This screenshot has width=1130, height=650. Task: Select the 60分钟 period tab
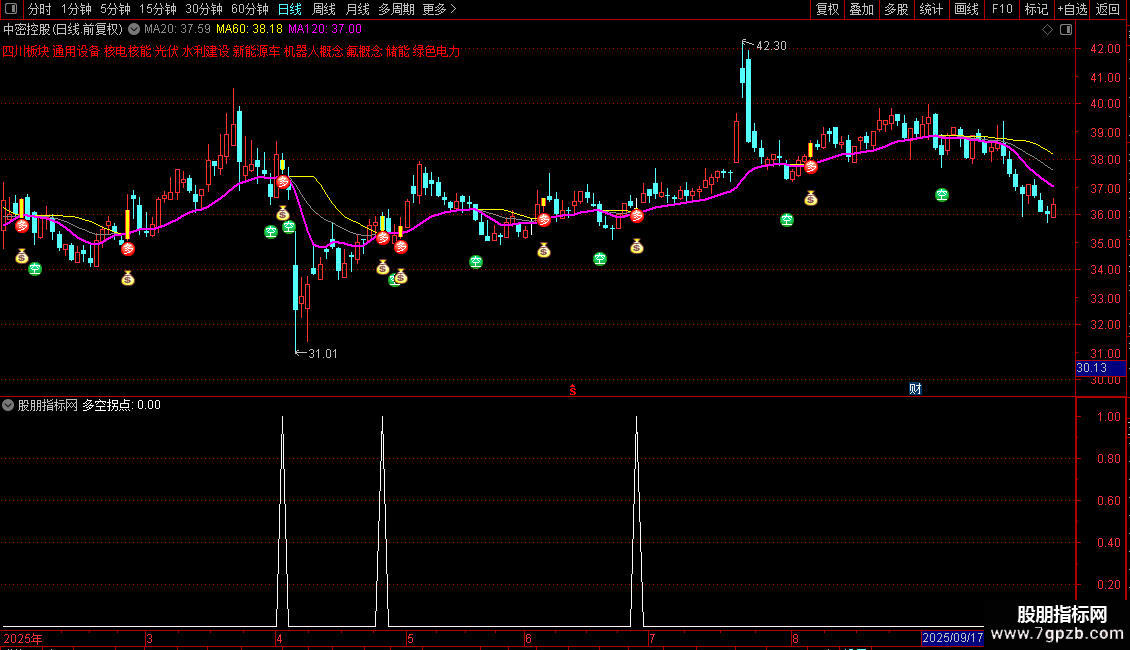(250, 9)
